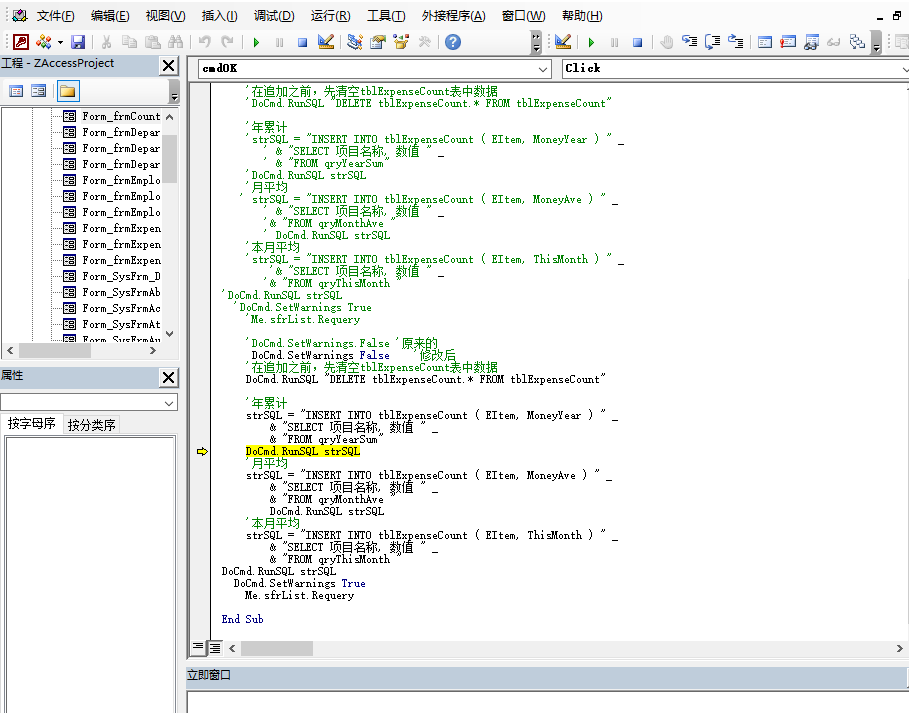Open Quick Watch glasses icon
Screen dimensions: 909x713
[834, 42]
